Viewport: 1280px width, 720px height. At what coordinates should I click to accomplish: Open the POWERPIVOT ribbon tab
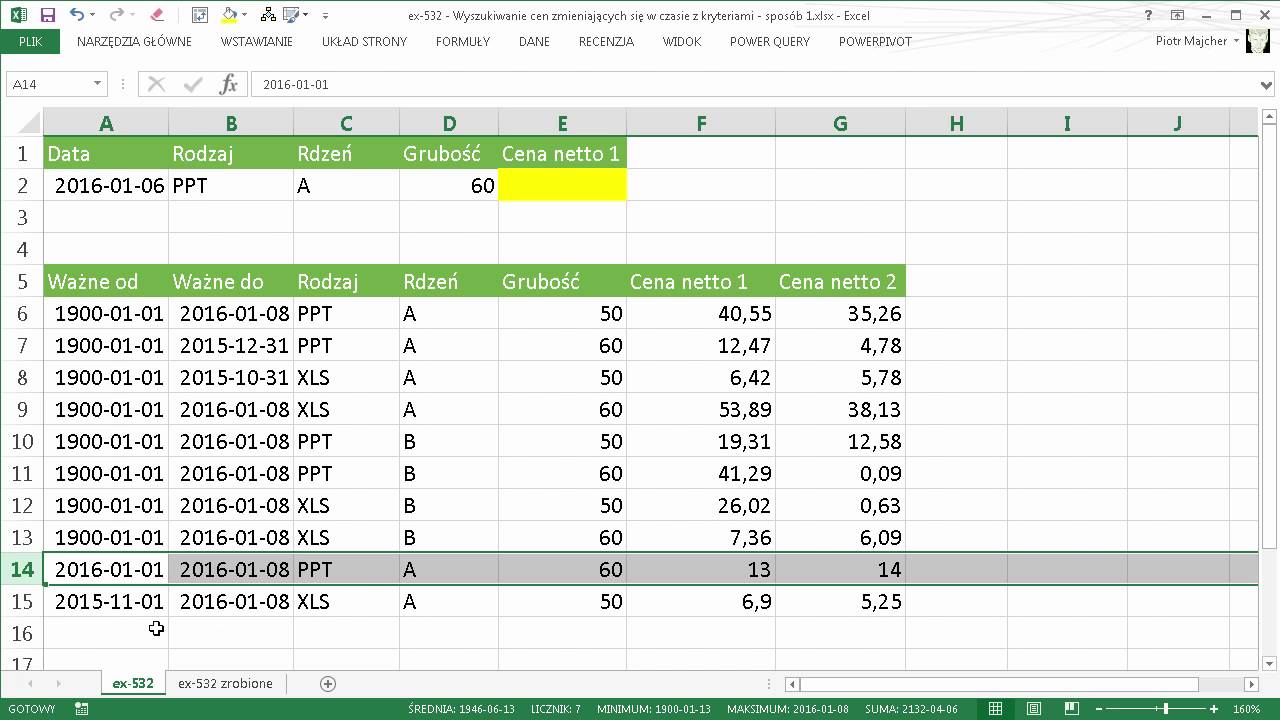(x=873, y=42)
